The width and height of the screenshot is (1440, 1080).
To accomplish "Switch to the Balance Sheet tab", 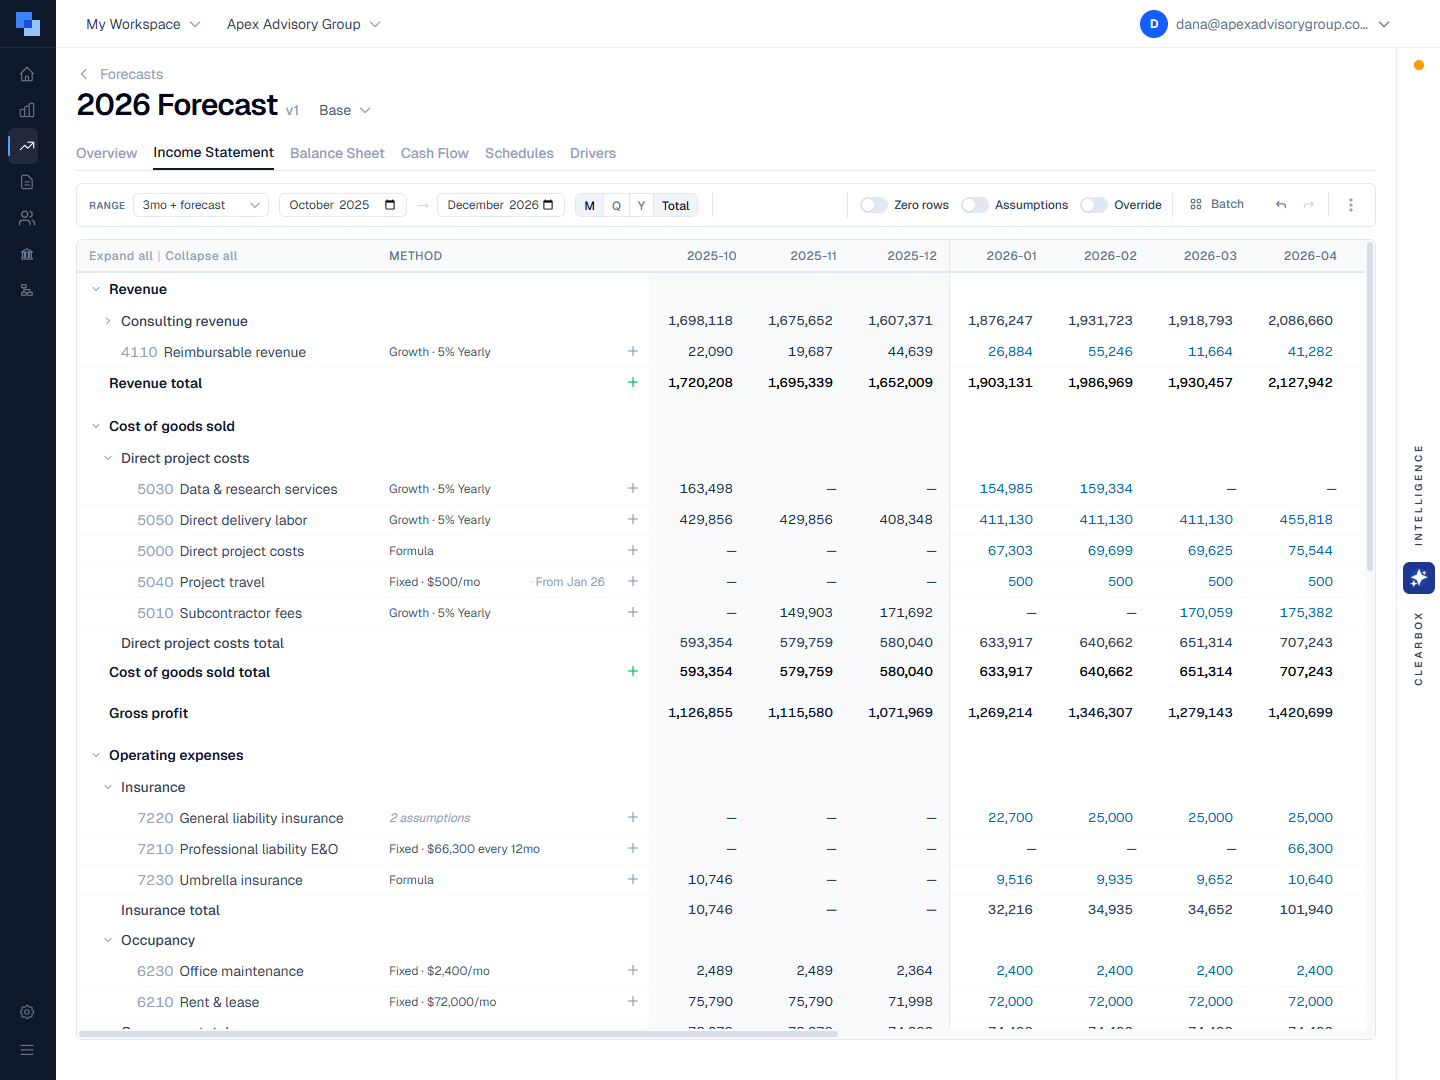I will point(337,153).
